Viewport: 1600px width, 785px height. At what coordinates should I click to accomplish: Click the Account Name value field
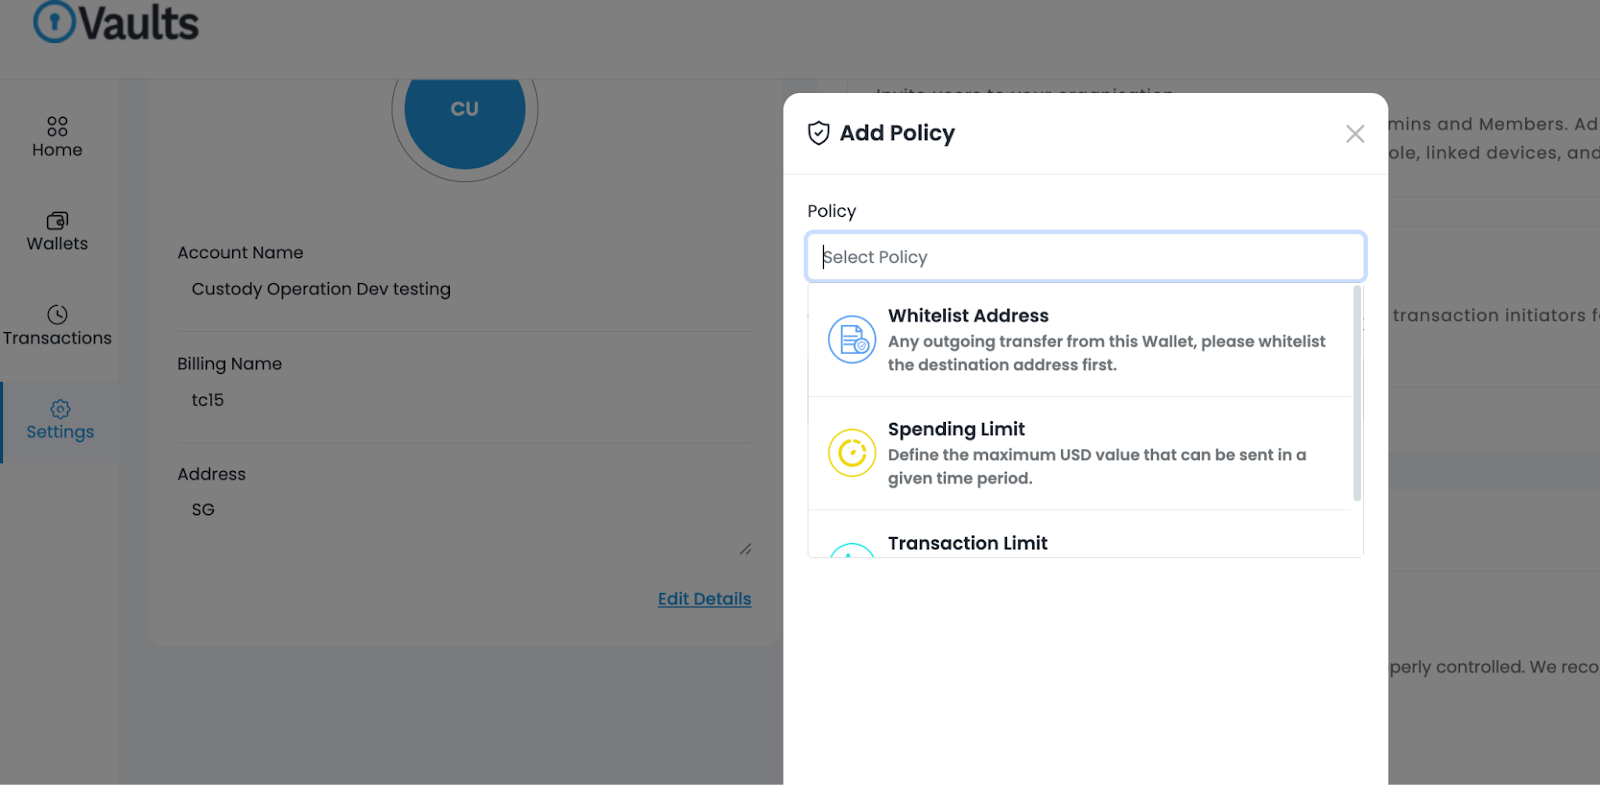tap(465, 289)
